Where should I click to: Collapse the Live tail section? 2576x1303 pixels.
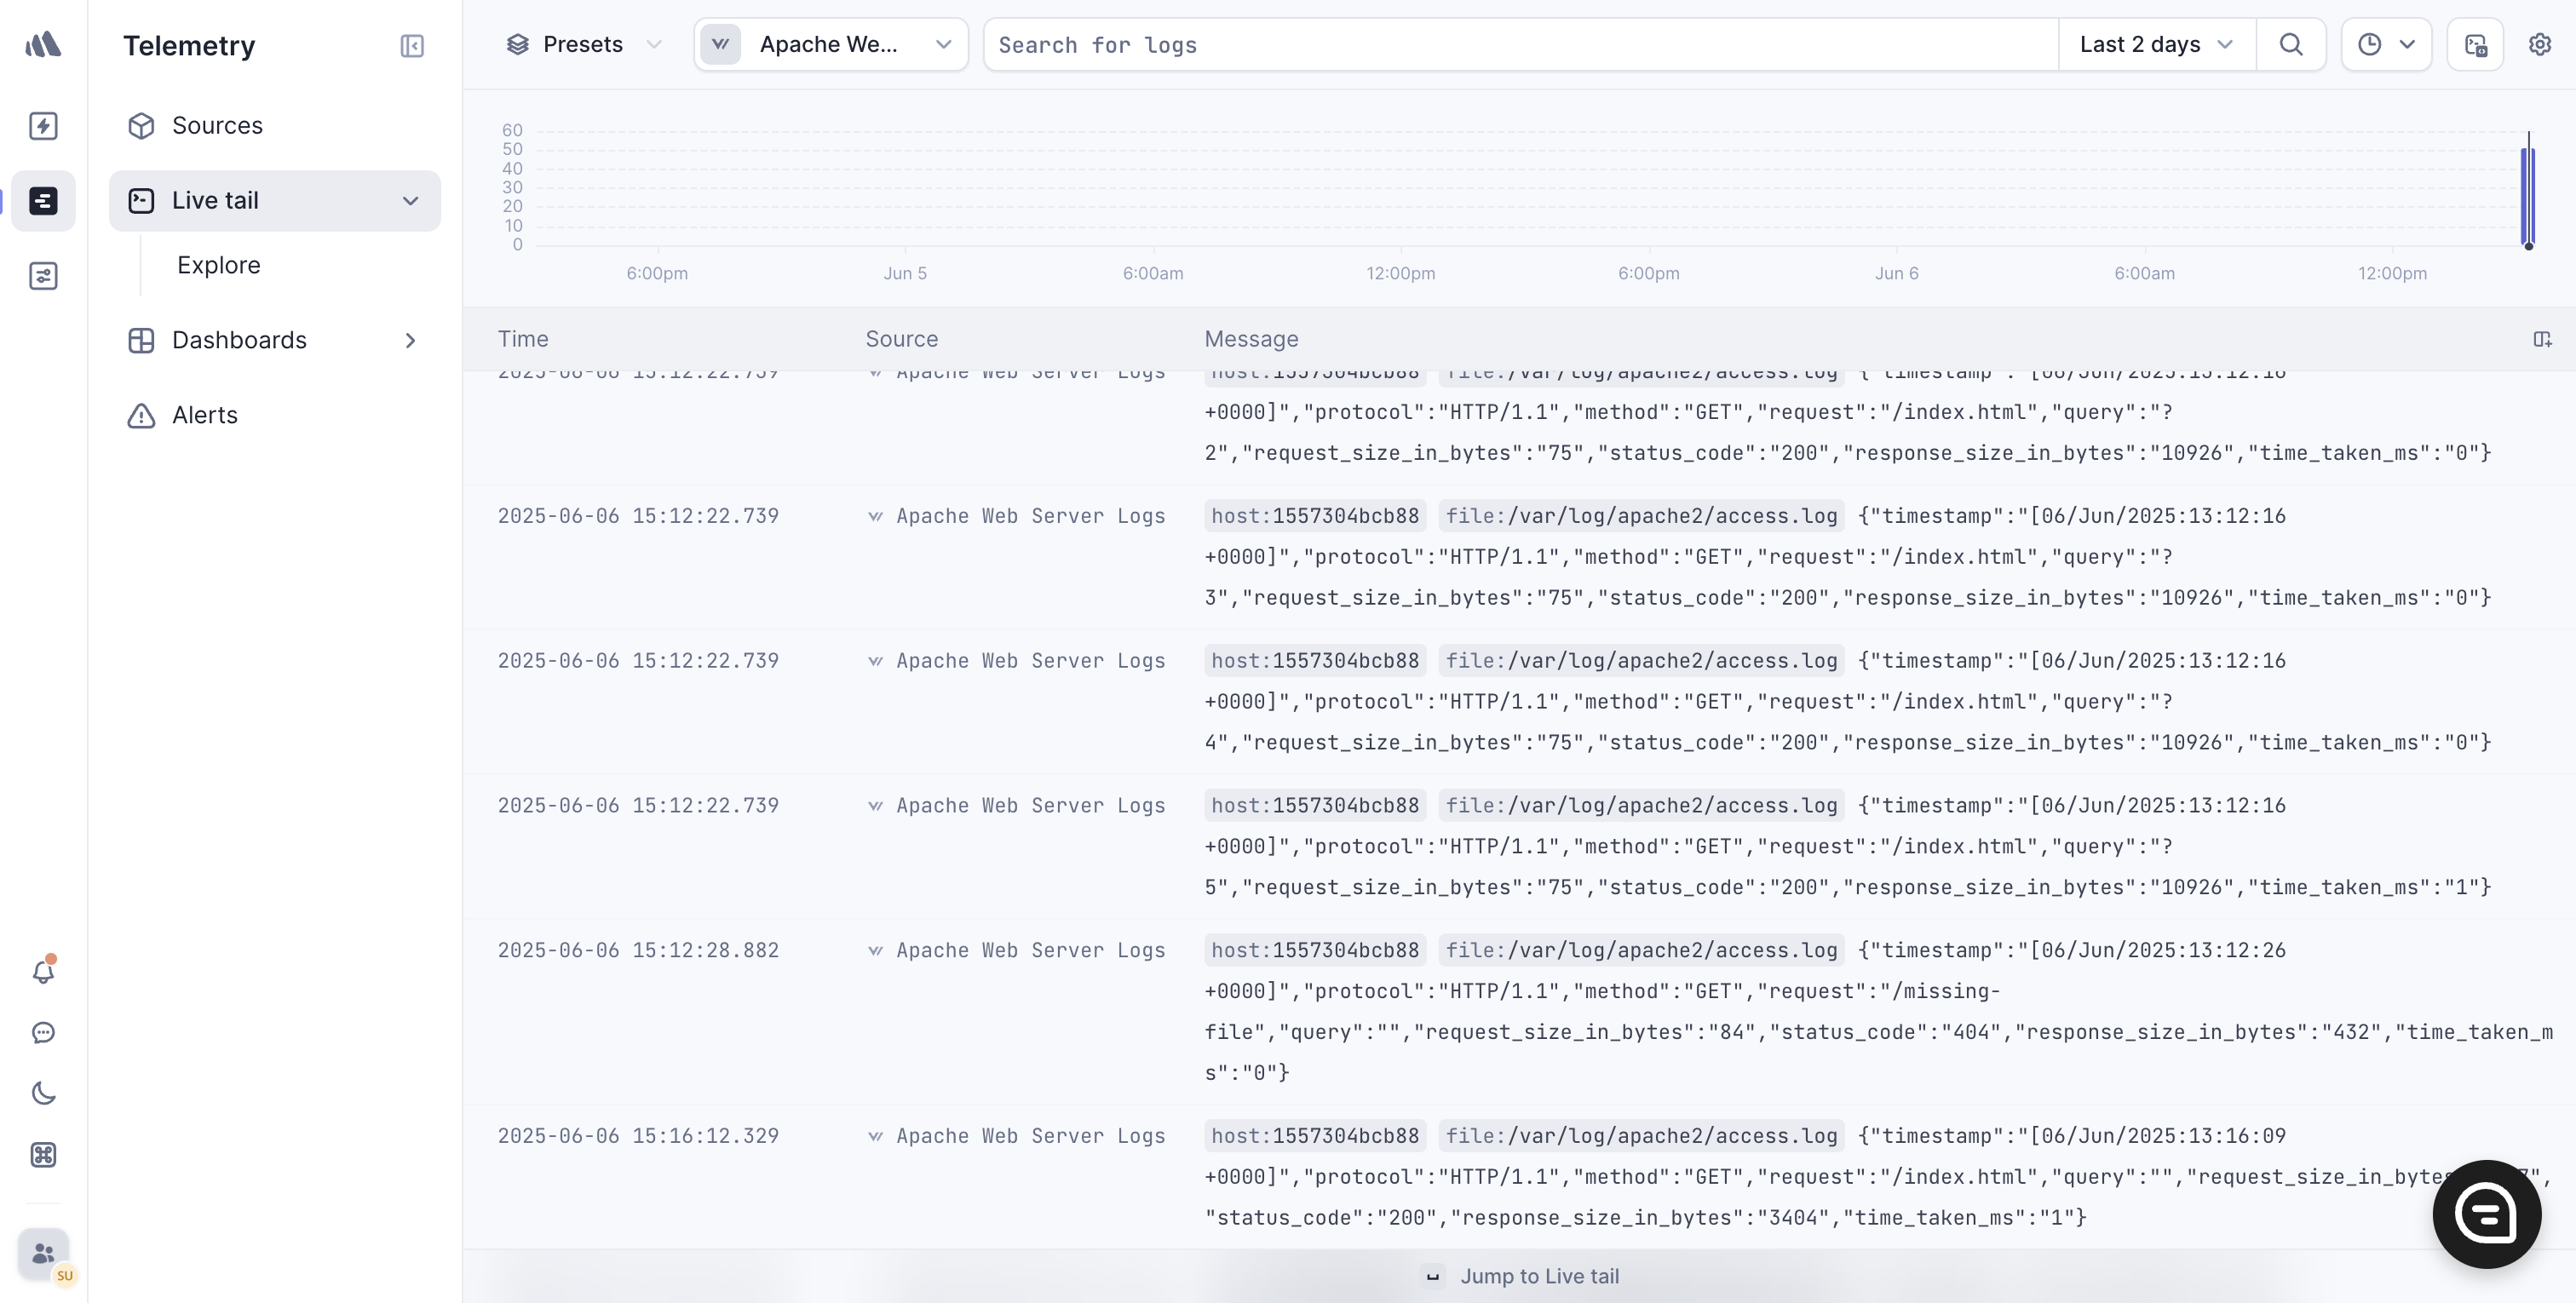tap(410, 201)
